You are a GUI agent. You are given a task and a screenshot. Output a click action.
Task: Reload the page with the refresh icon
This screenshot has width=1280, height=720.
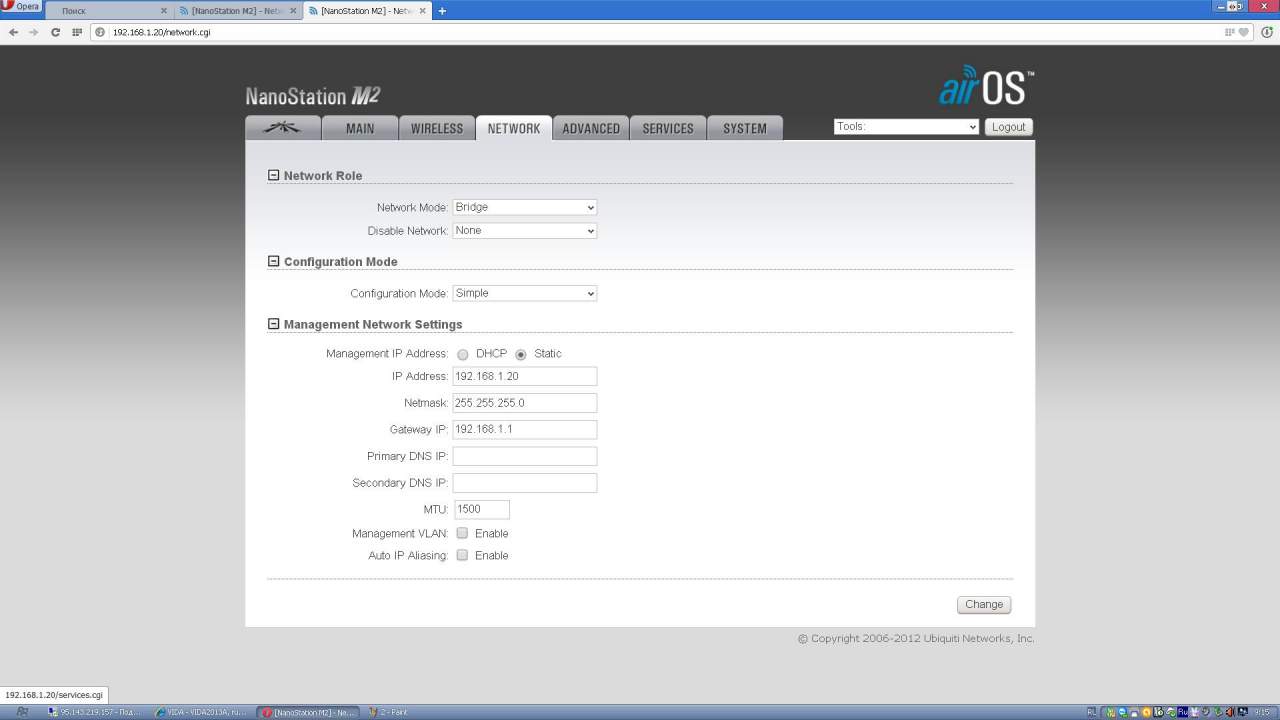55,32
